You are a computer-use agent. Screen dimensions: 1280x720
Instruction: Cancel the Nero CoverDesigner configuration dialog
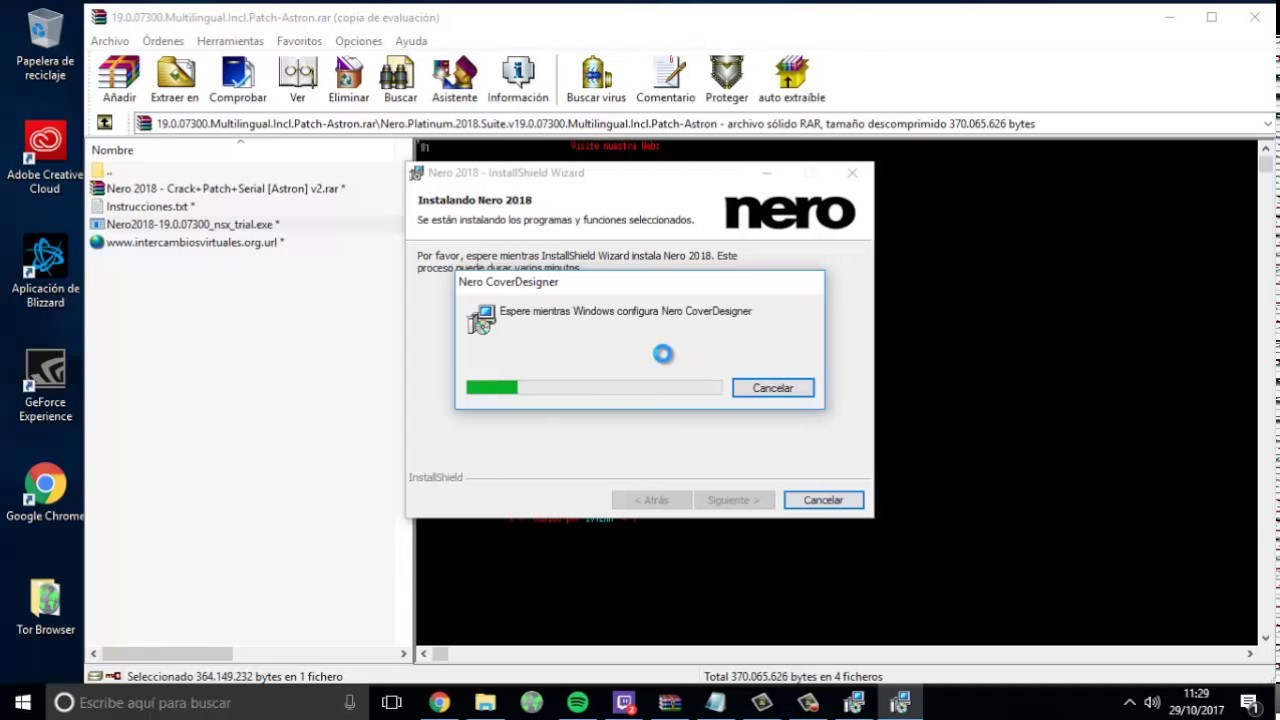point(773,388)
